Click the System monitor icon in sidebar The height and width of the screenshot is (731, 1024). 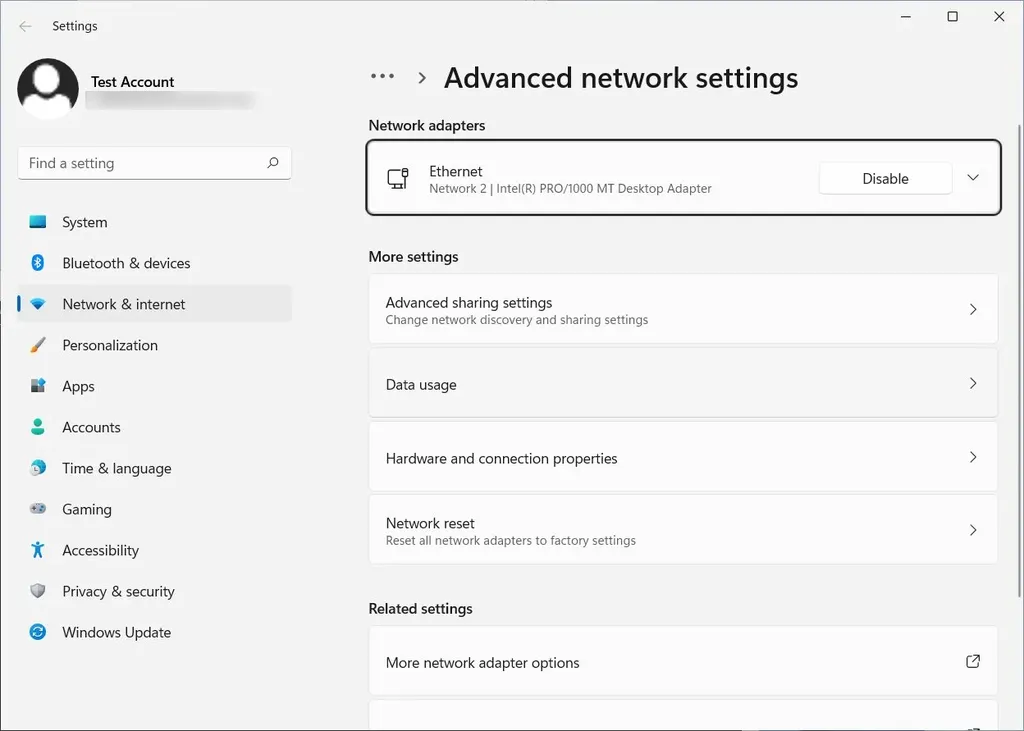[38, 222]
